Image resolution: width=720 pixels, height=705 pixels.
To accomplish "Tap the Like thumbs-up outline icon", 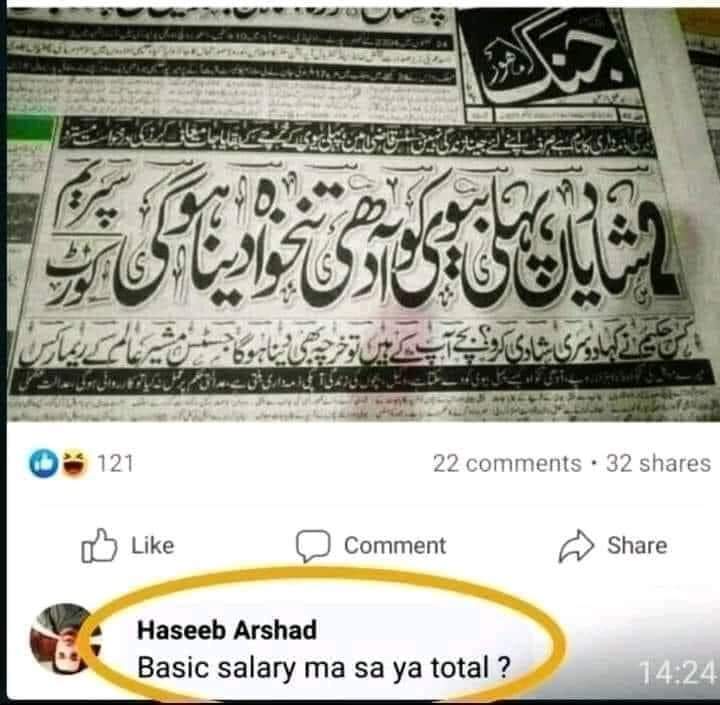I will (99, 546).
